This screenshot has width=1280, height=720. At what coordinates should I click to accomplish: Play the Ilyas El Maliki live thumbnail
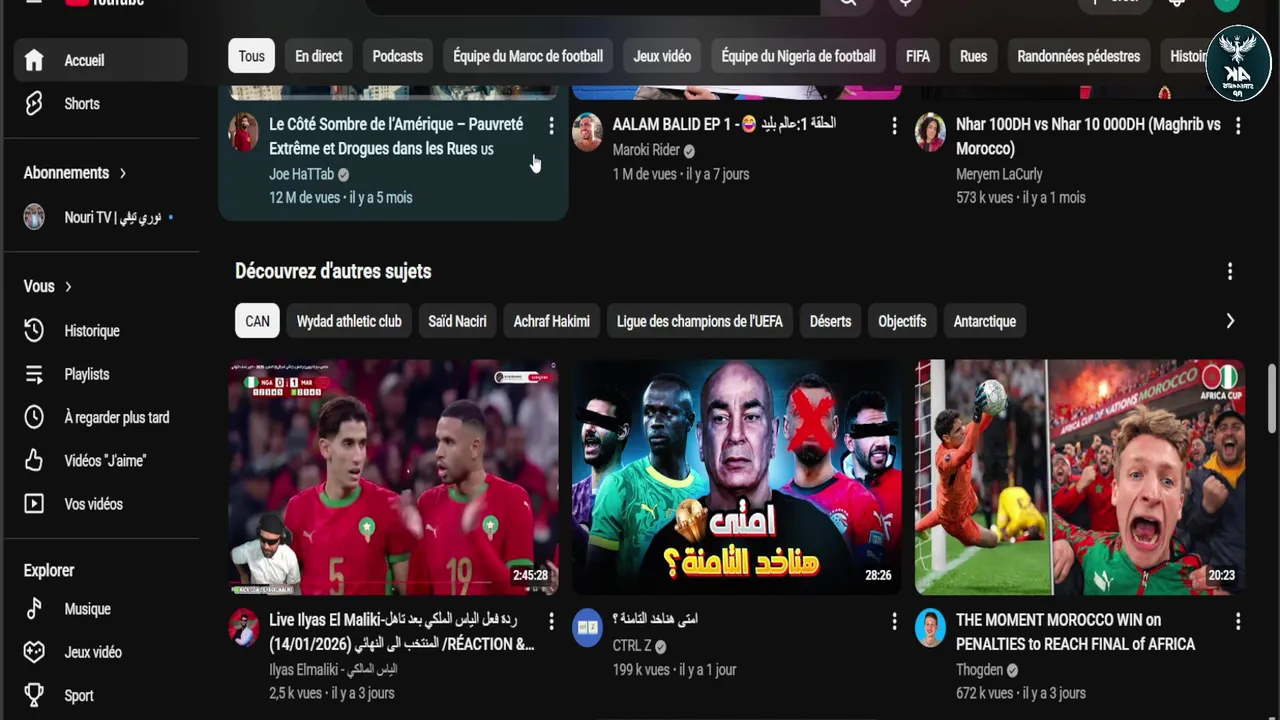click(393, 477)
